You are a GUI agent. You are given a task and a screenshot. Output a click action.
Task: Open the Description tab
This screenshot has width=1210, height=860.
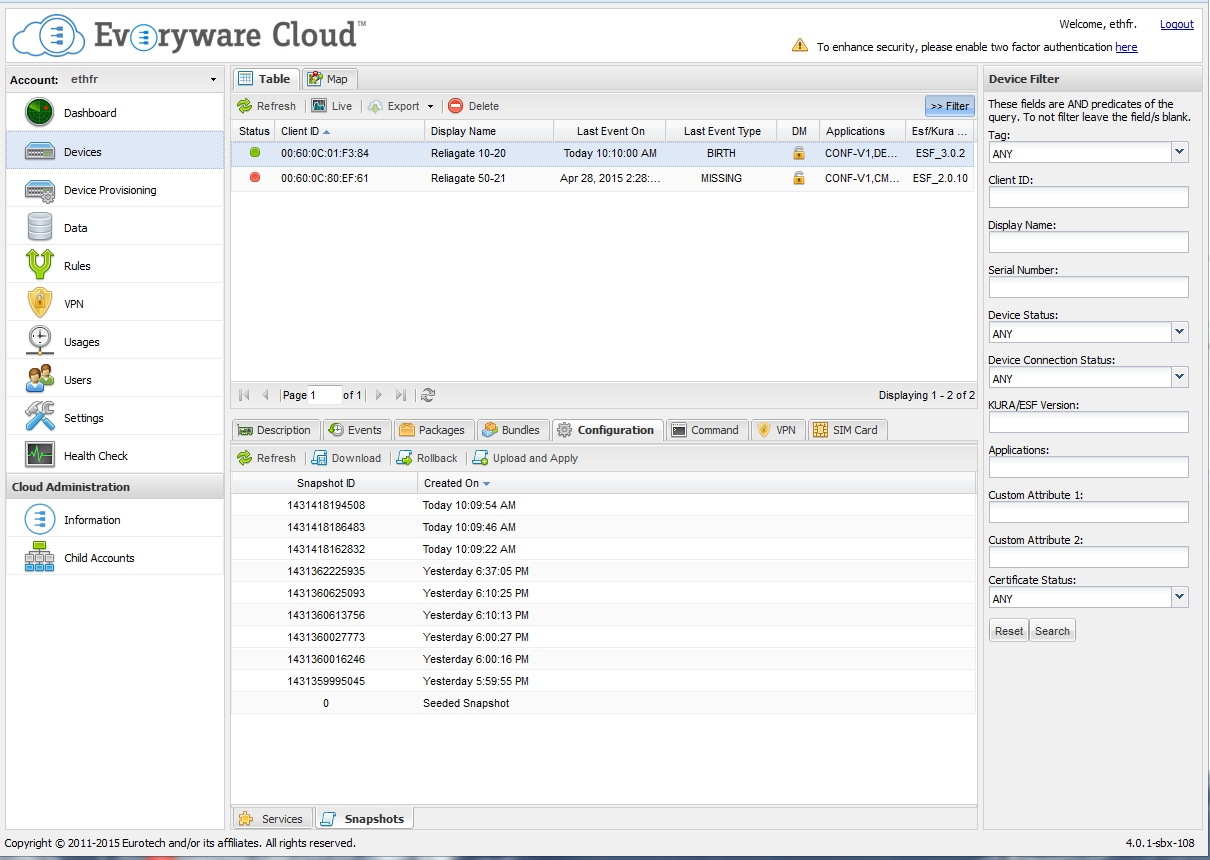click(x=275, y=430)
